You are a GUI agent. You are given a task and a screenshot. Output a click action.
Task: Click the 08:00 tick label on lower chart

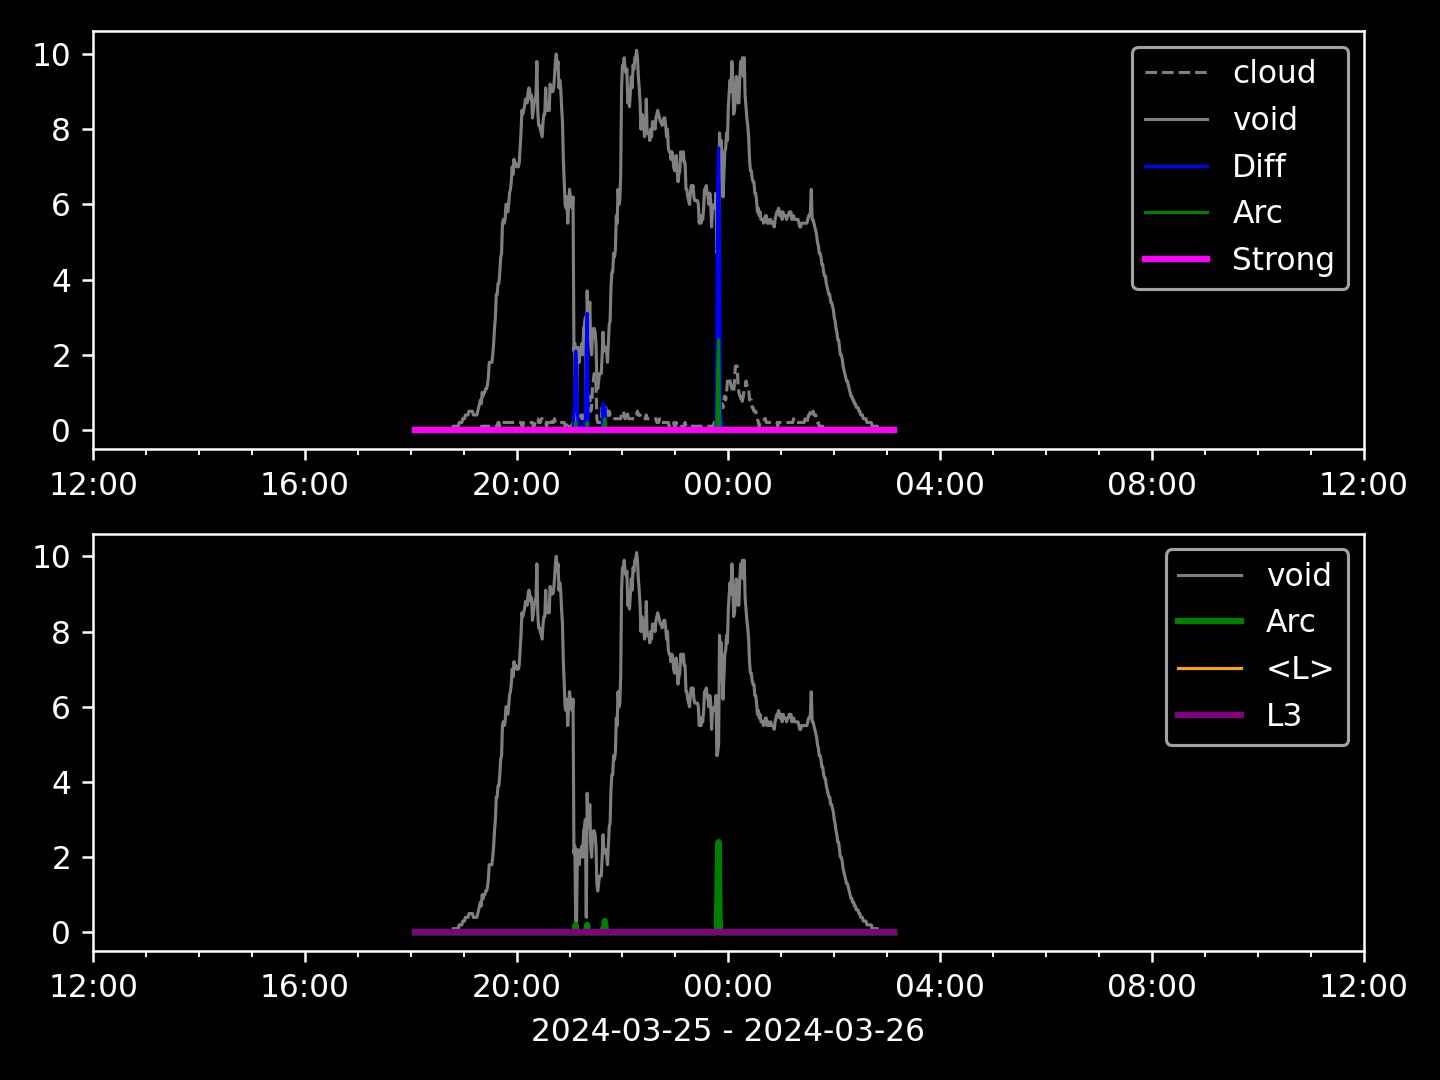pyautogui.click(x=1152, y=987)
